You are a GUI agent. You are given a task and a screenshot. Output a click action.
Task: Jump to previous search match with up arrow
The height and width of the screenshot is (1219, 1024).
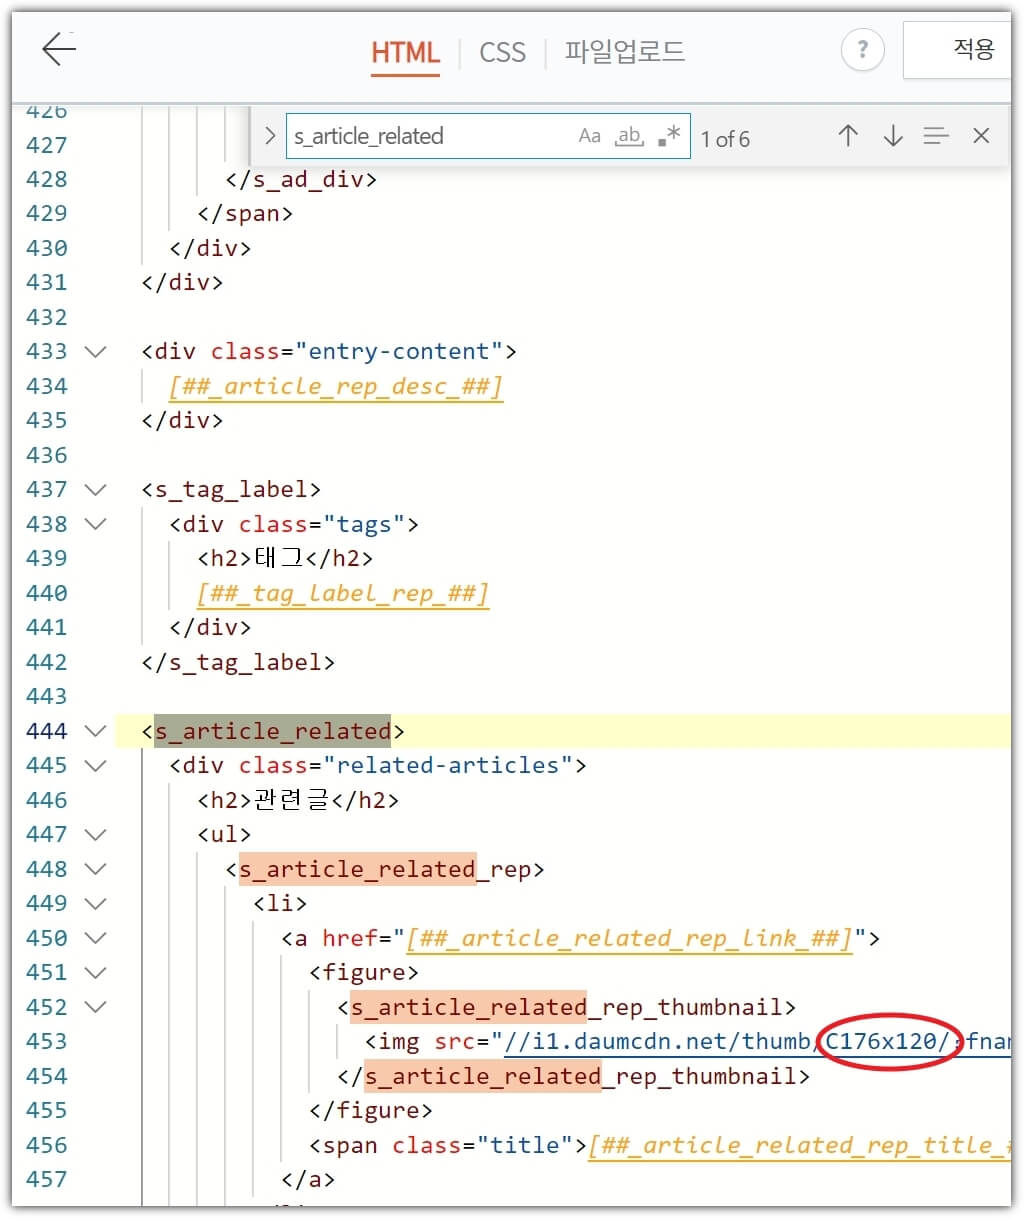click(x=847, y=136)
